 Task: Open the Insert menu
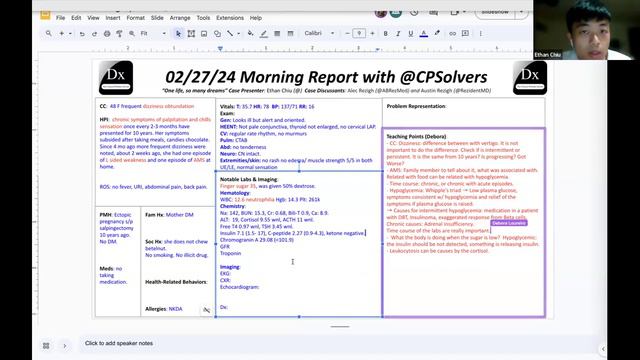coord(113,18)
